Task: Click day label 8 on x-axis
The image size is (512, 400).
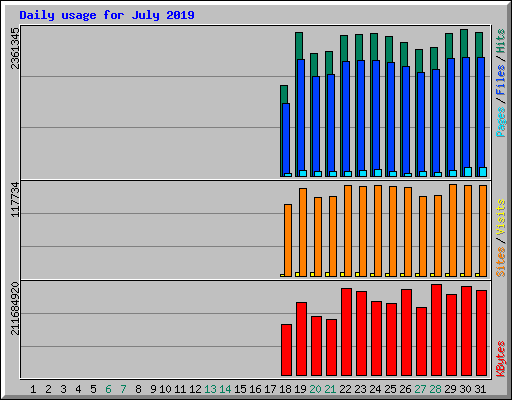Action: tap(138, 389)
